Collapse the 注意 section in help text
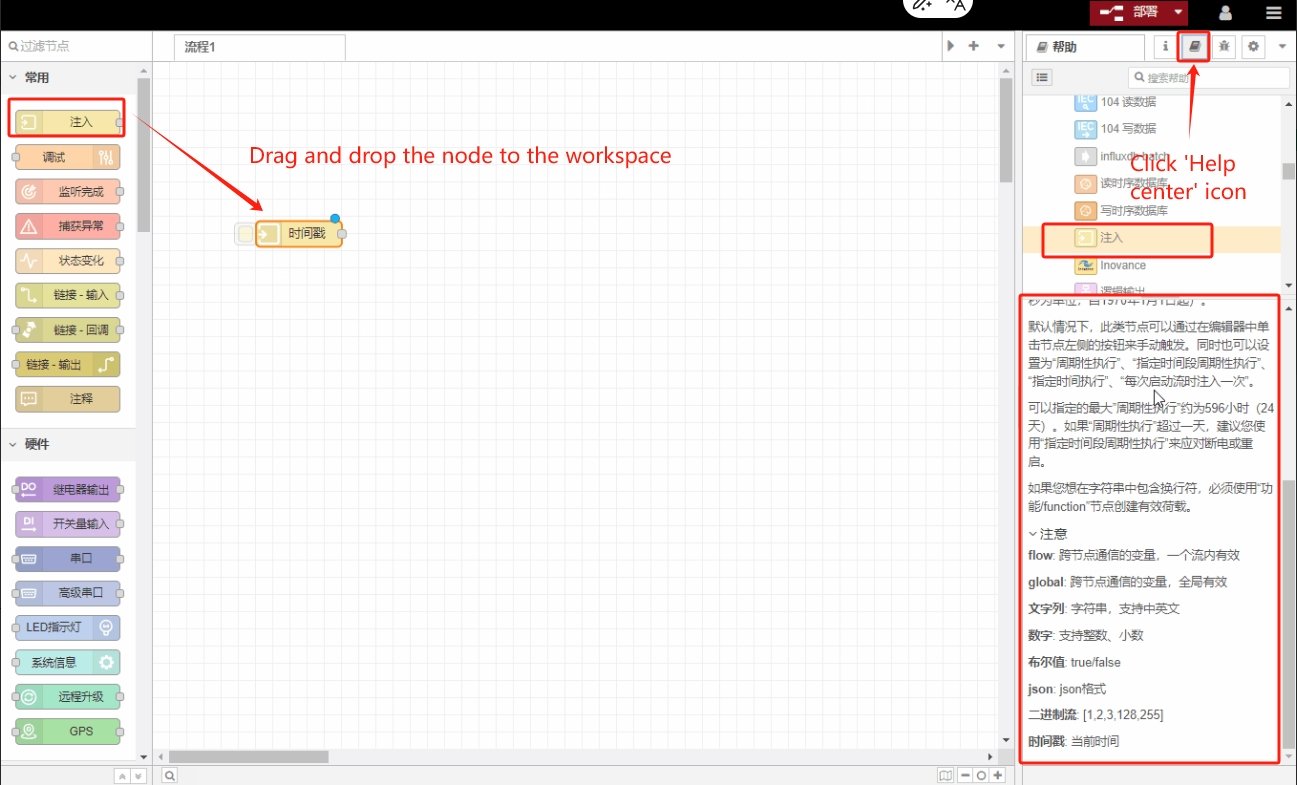Image resolution: width=1297 pixels, height=785 pixels. pyautogui.click(x=1048, y=534)
